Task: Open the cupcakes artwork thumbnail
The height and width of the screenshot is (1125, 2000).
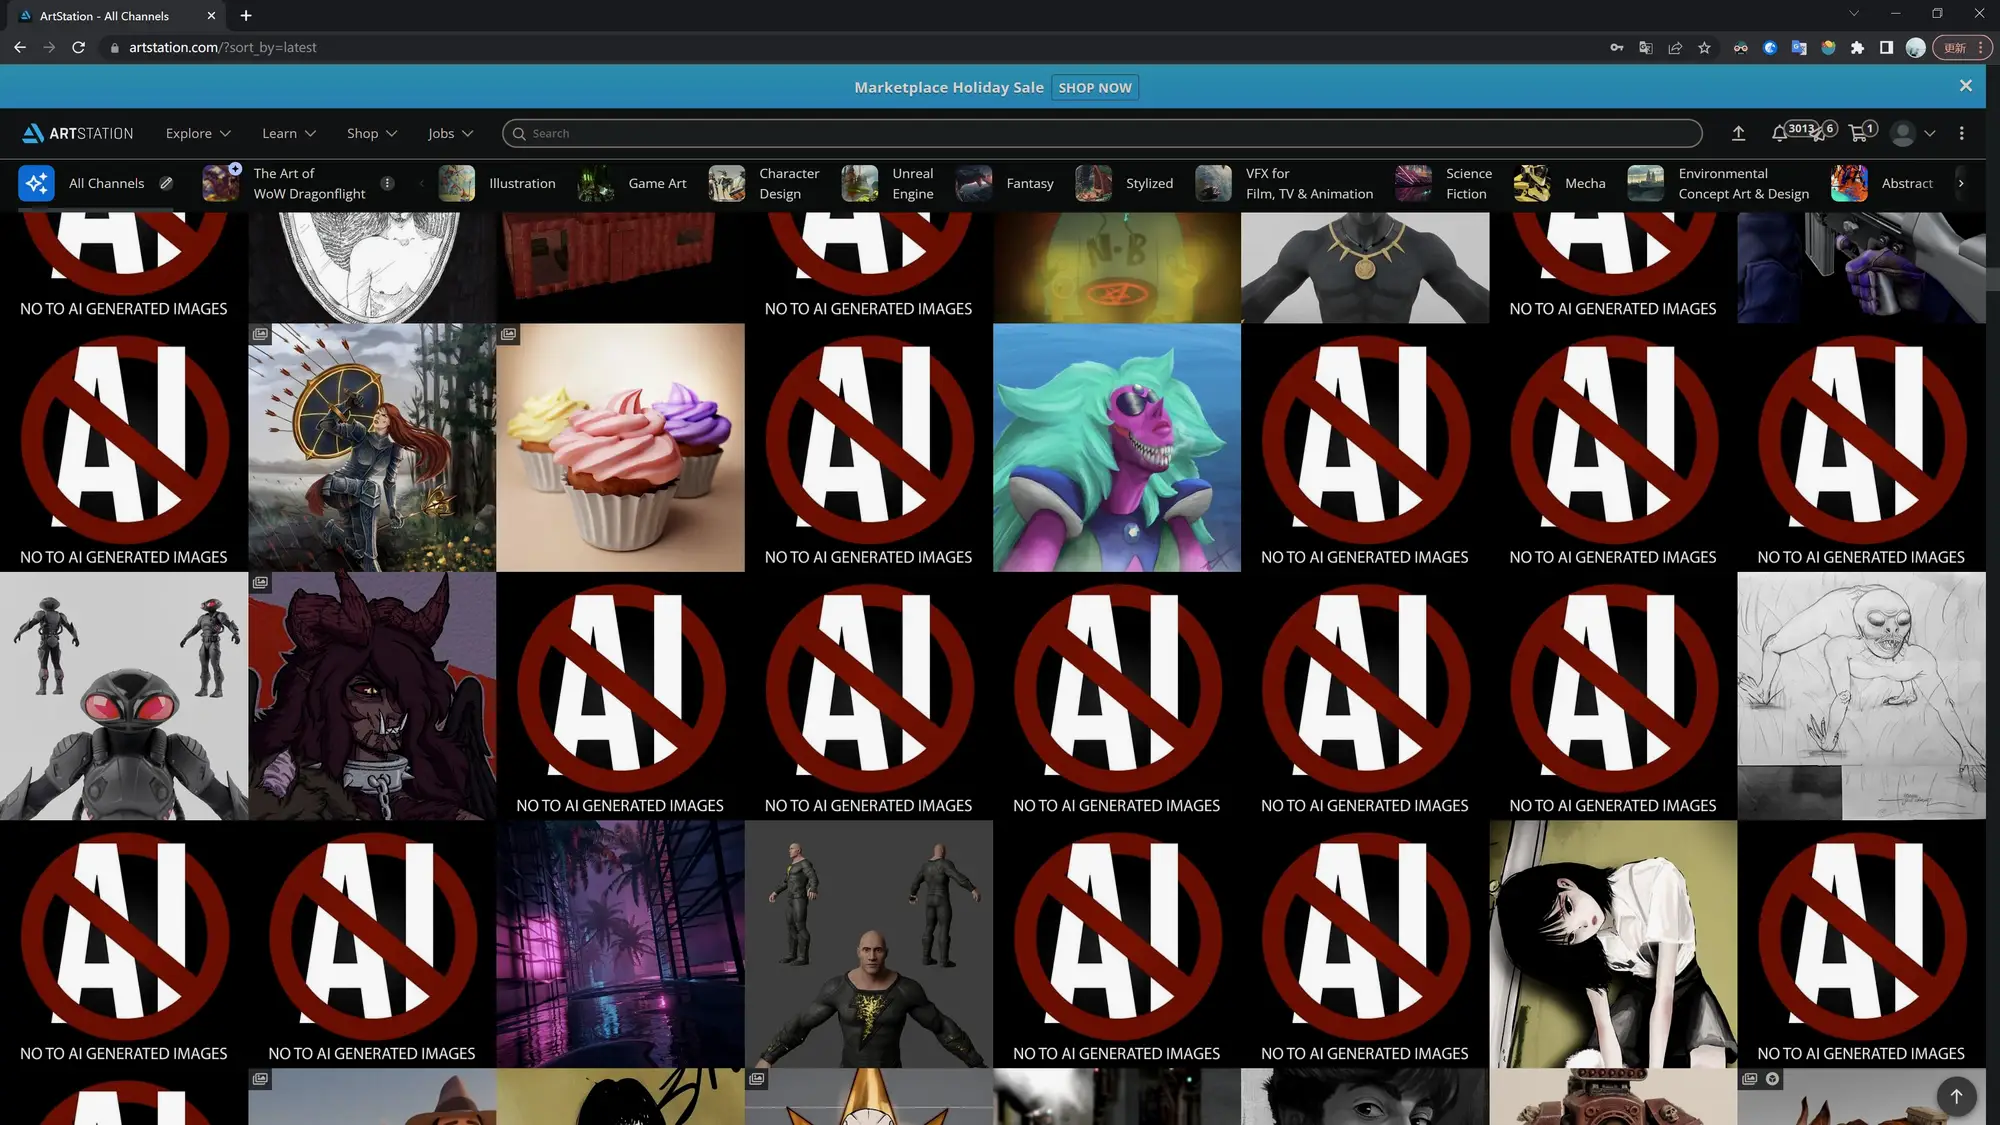Action: point(620,447)
